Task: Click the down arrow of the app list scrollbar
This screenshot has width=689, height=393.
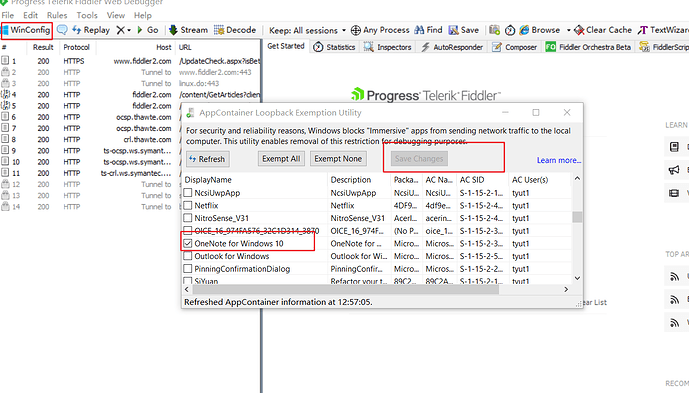Action: [577, 278]
